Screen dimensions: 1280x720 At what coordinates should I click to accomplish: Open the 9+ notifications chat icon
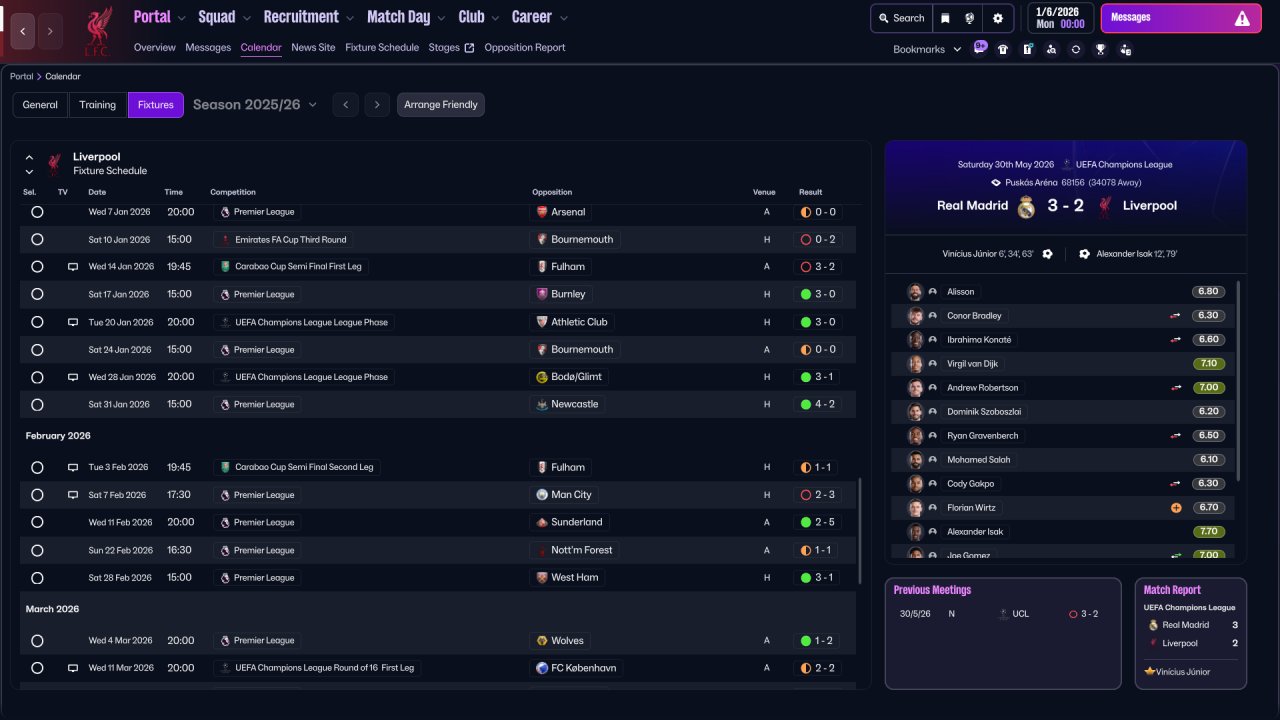(979, 48)
